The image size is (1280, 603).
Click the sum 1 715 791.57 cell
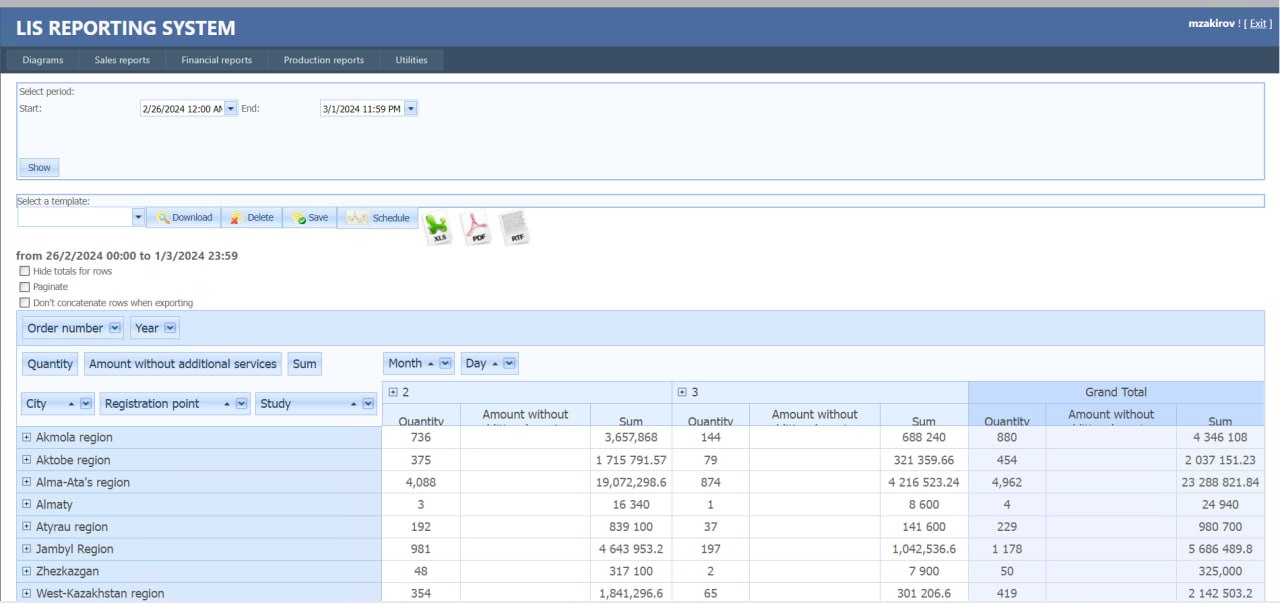[633, 460]
